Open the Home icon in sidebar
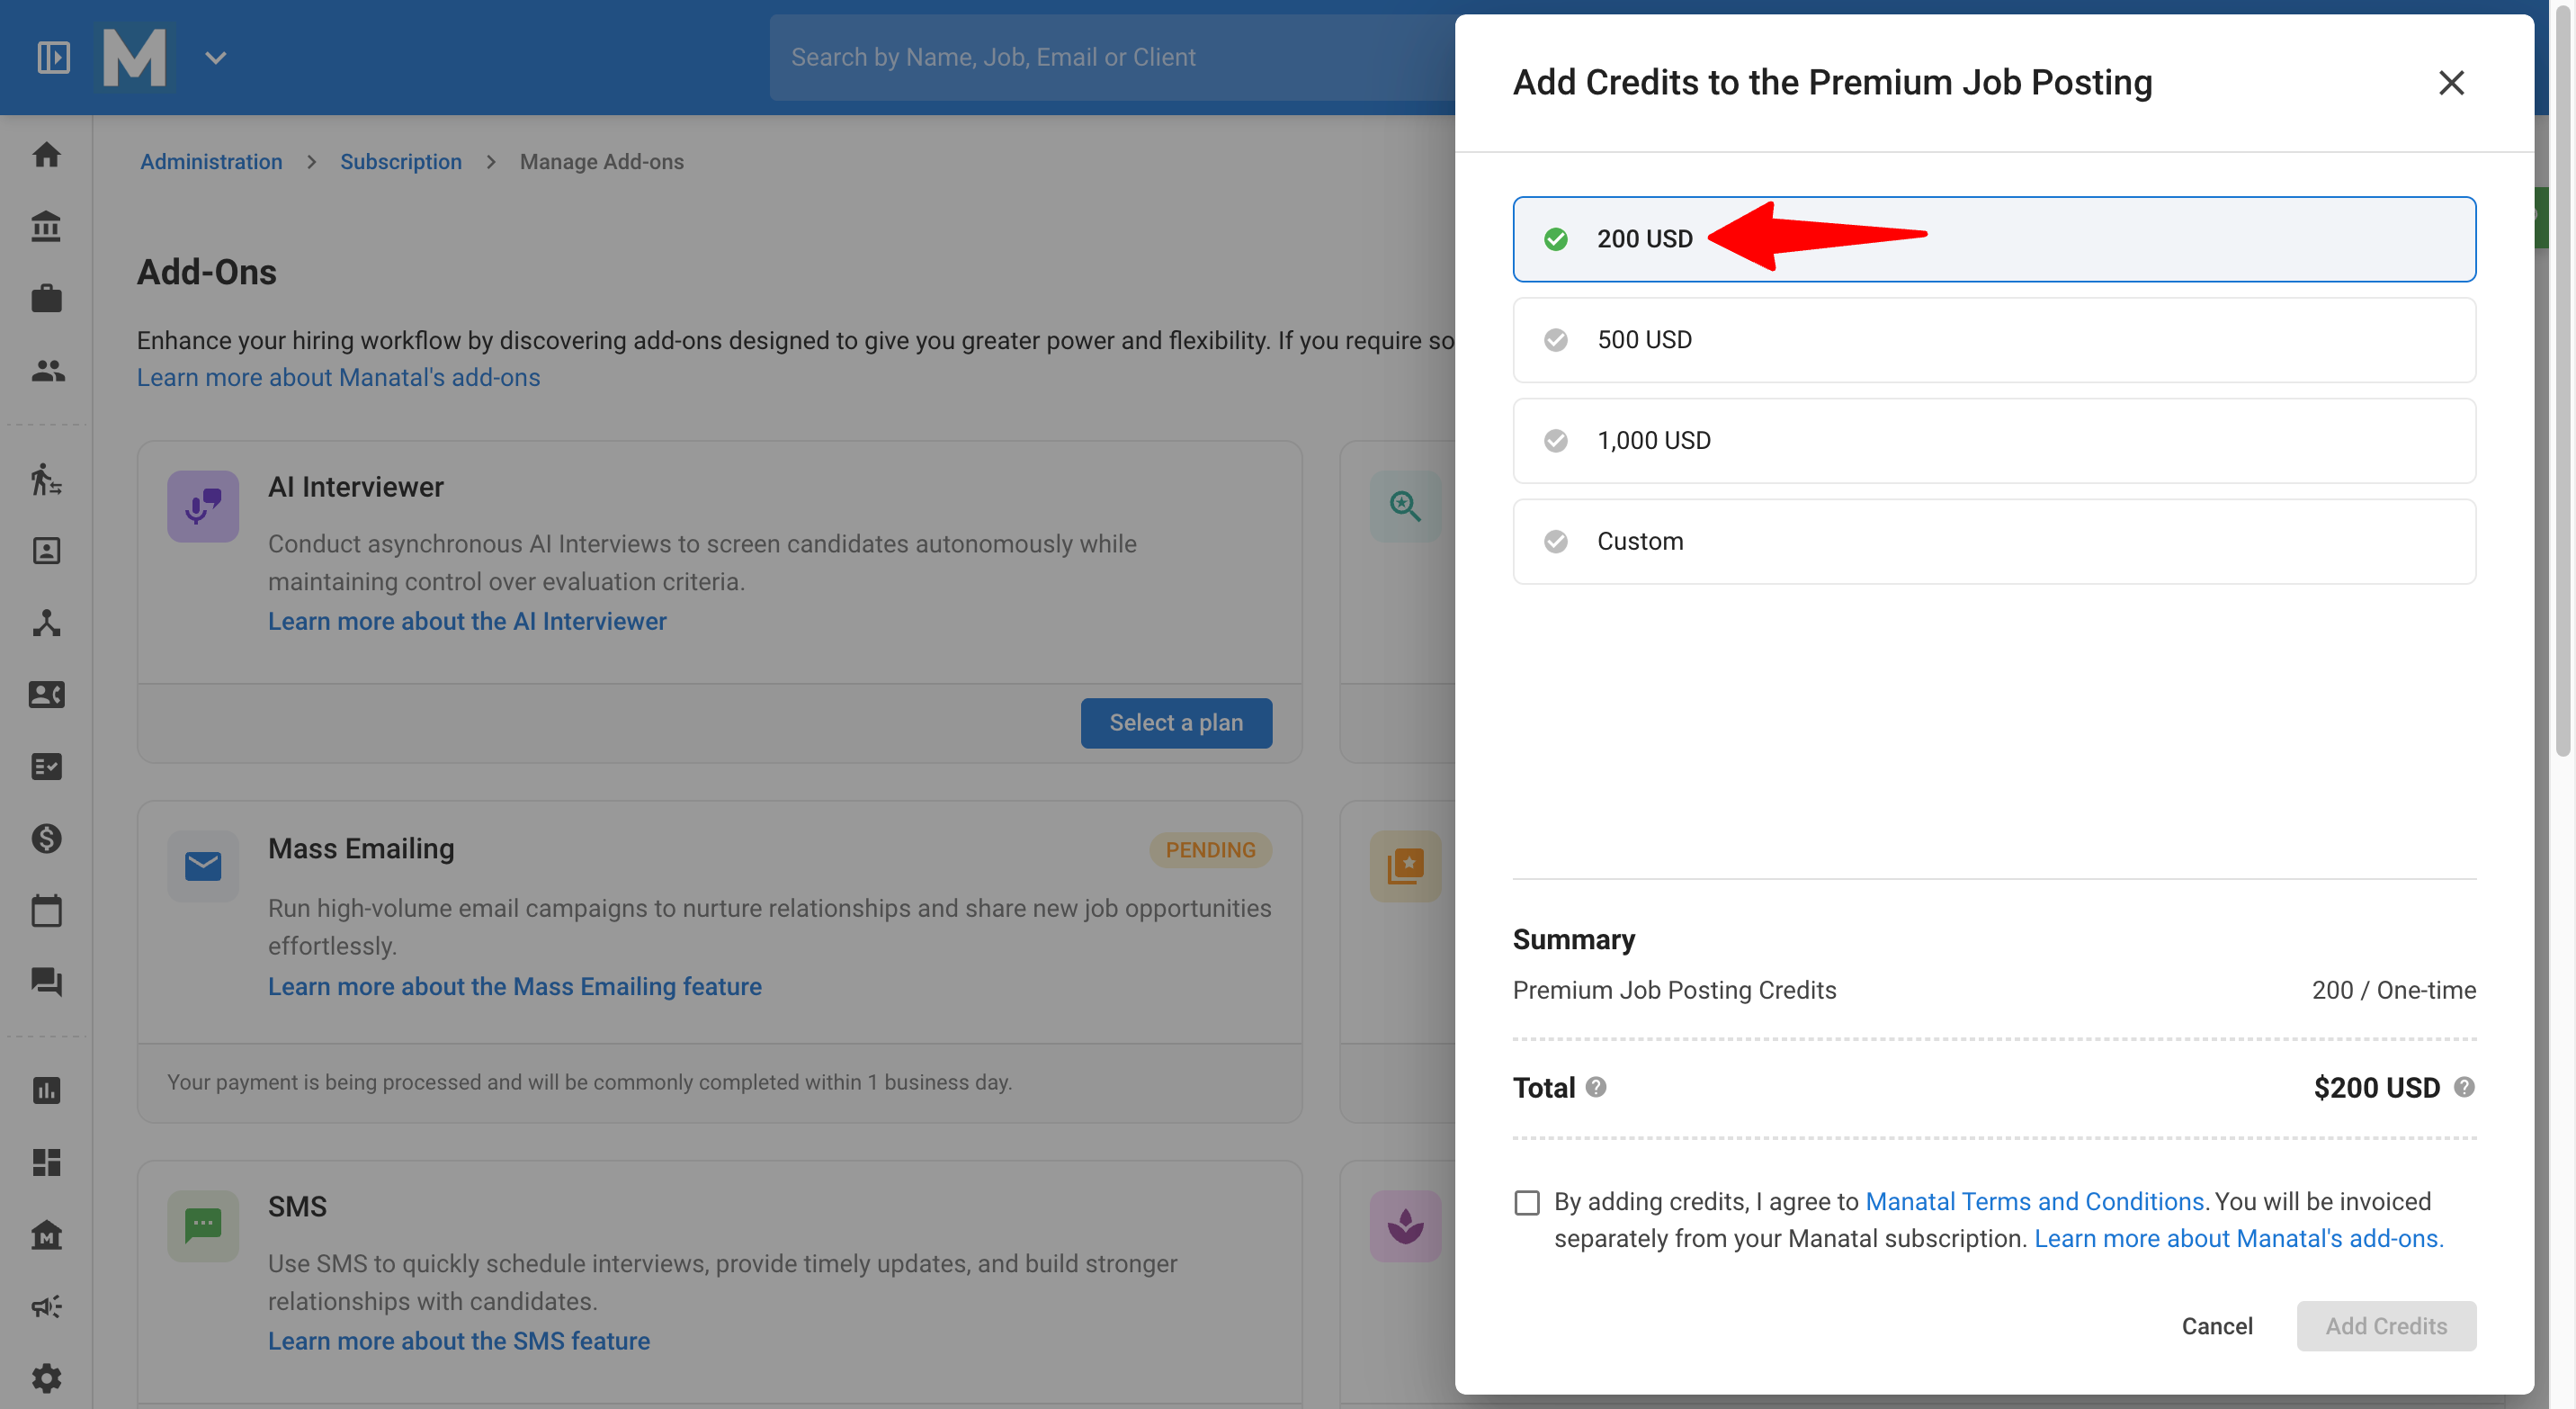The image size is (2576, 1409). click(46, 155)
